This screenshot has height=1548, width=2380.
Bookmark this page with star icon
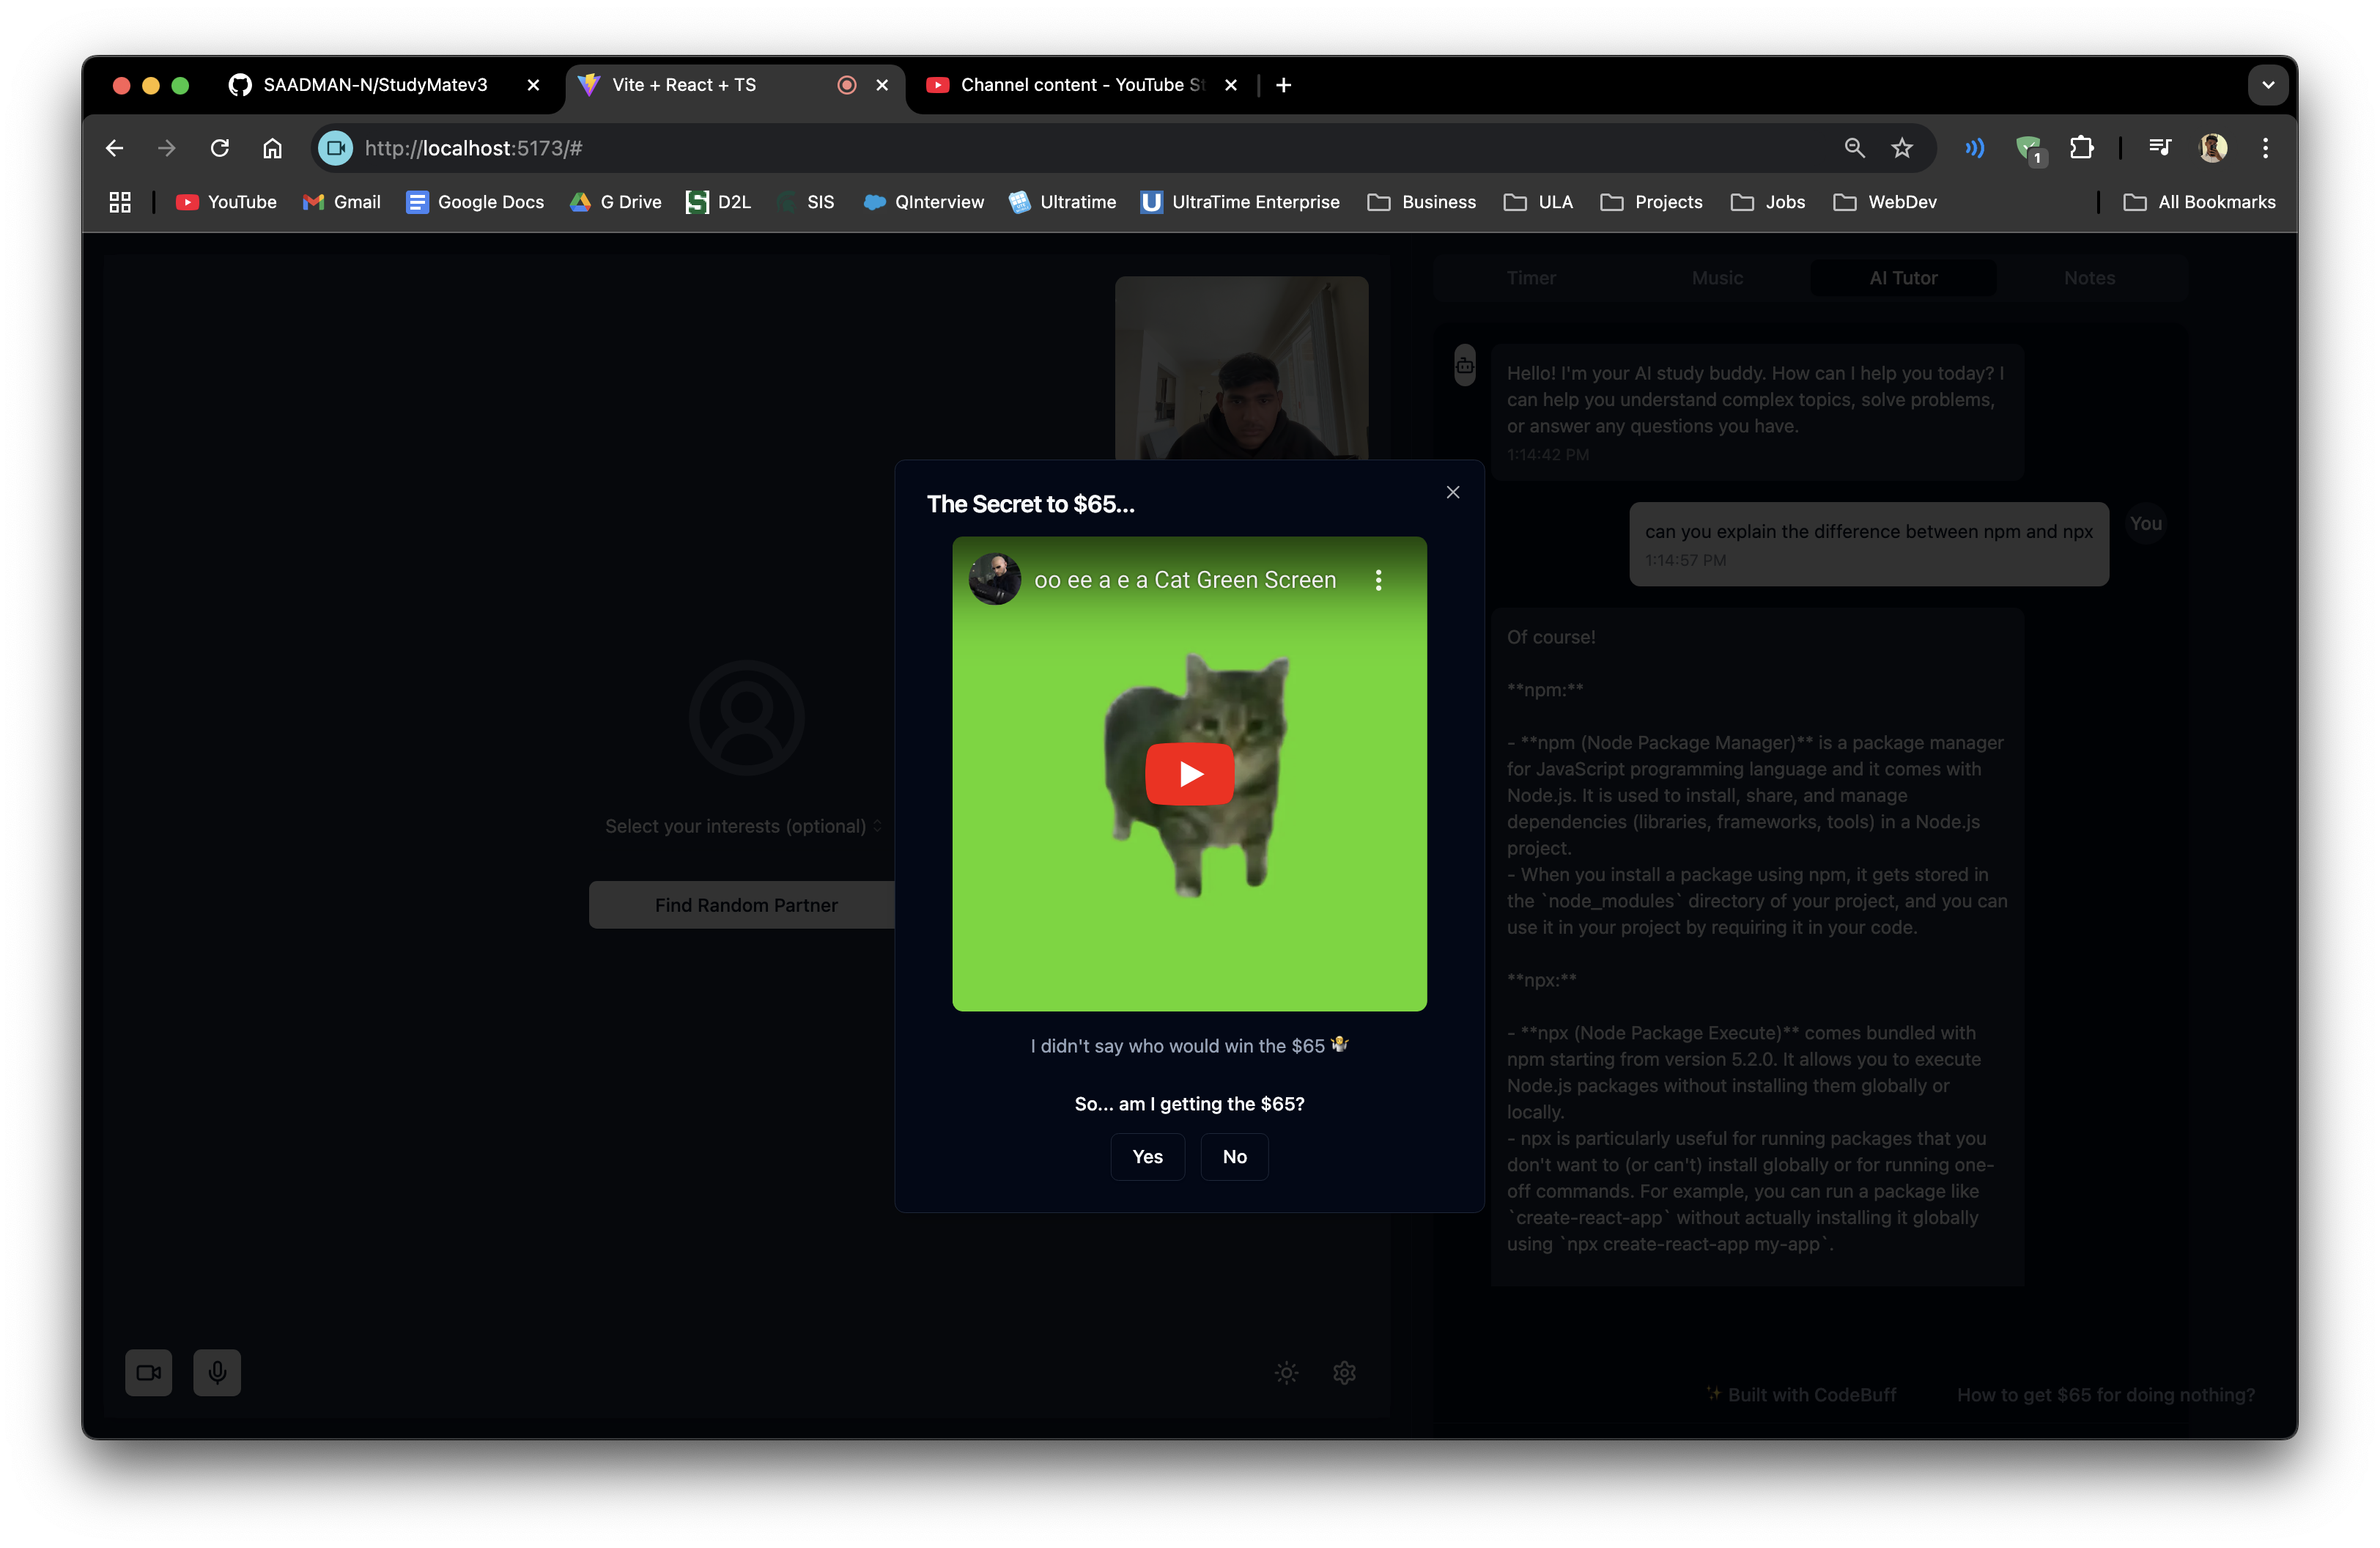pyautogui.click(x=1901, y=148)
